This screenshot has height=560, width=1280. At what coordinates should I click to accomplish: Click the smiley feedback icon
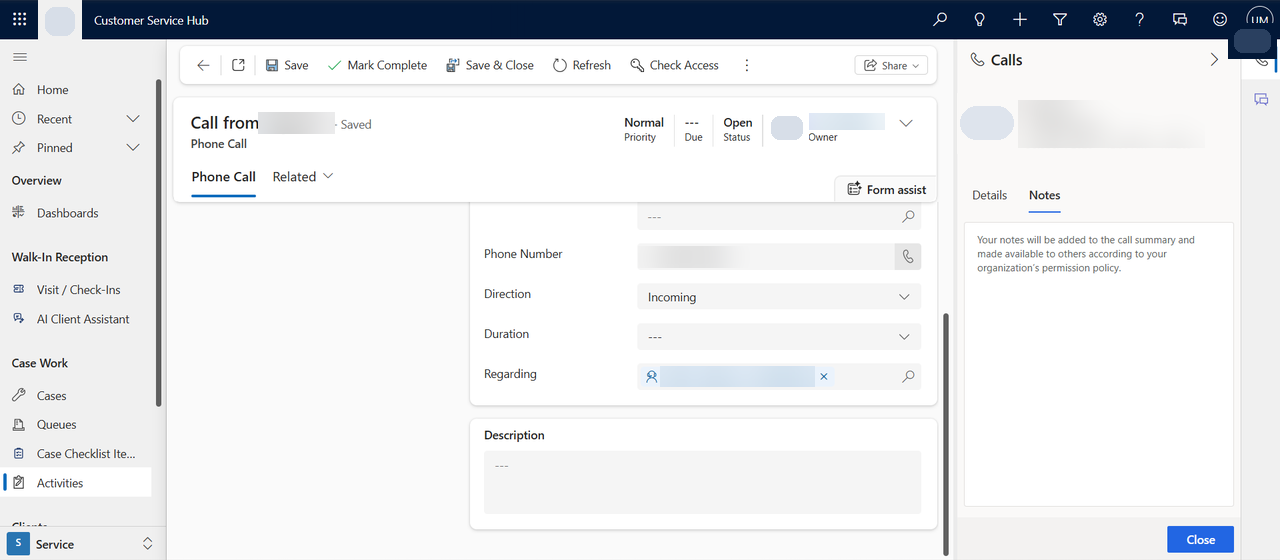tap(1220, 19)
